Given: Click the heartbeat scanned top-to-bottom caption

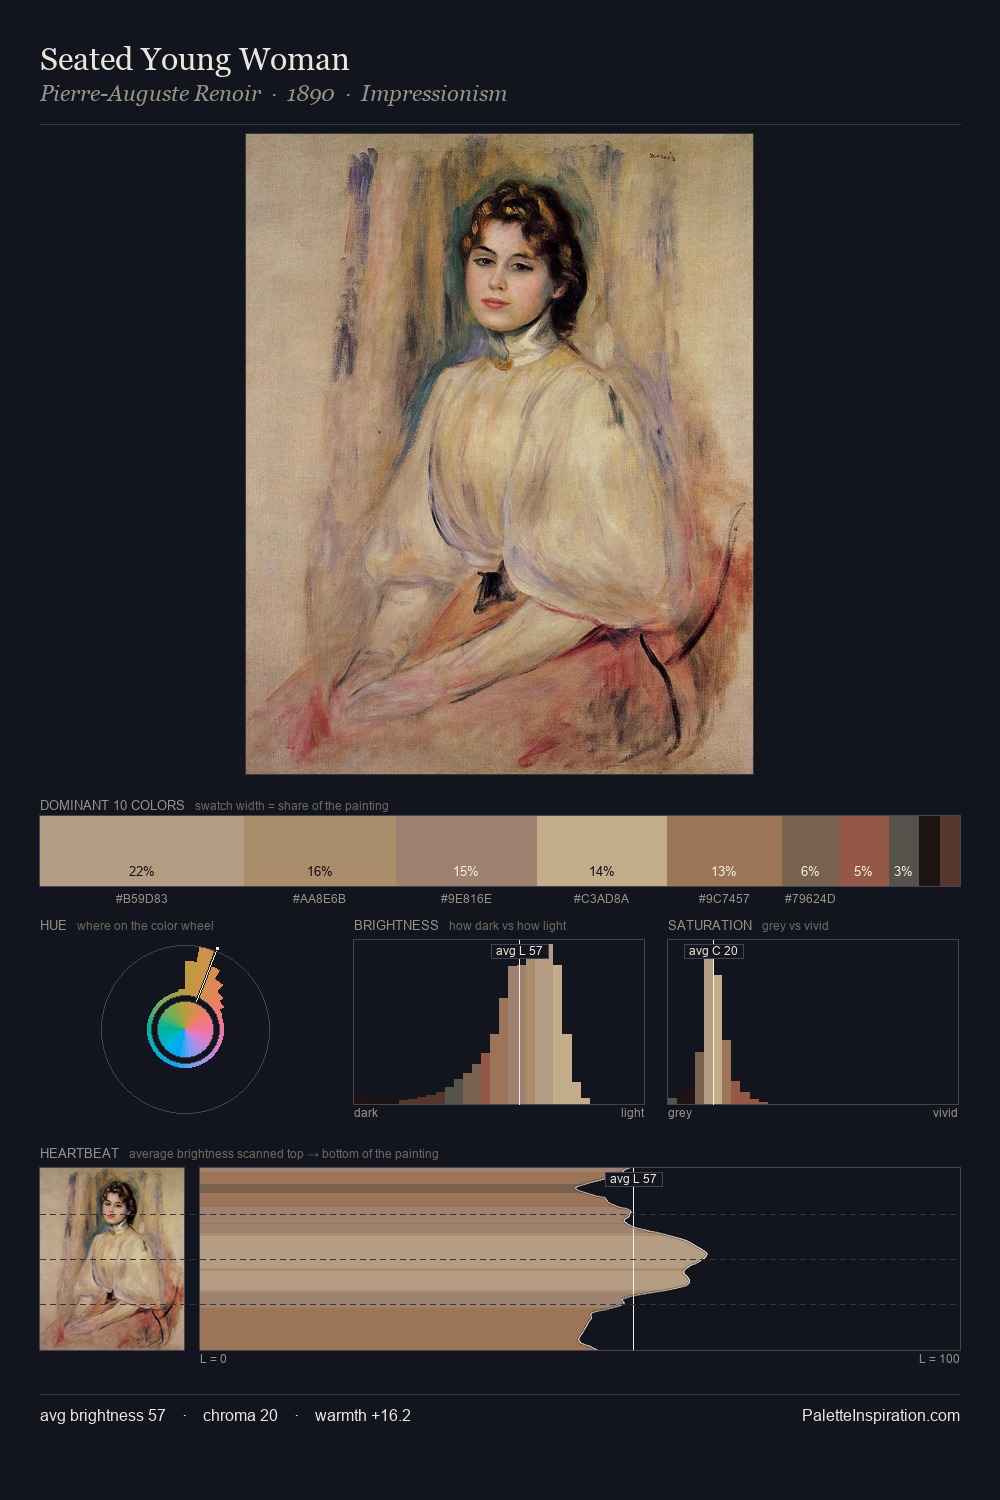Looking at the screenshot, I should (283, 1154).
